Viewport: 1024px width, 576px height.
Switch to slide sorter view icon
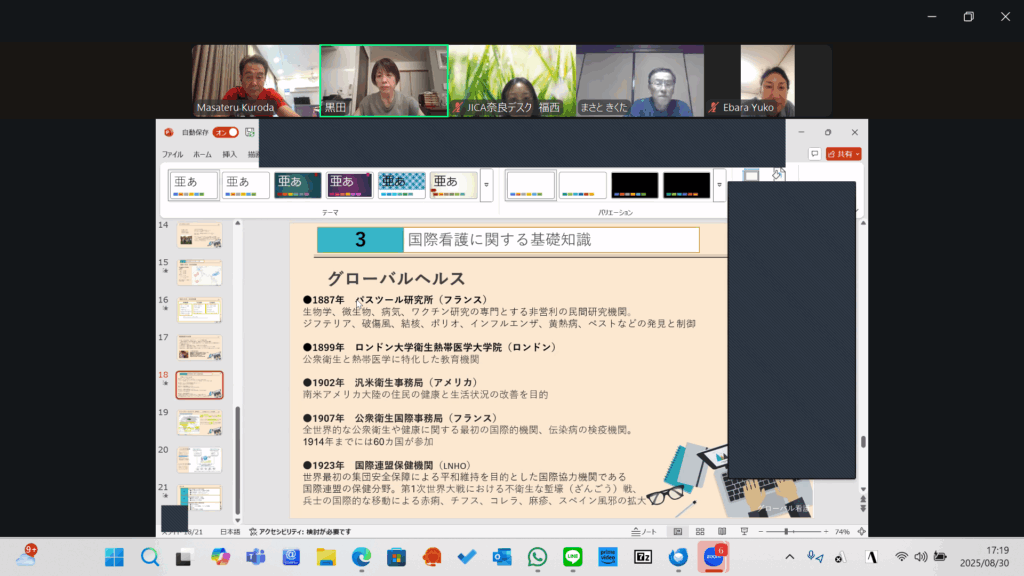click(x=700, y=531)
